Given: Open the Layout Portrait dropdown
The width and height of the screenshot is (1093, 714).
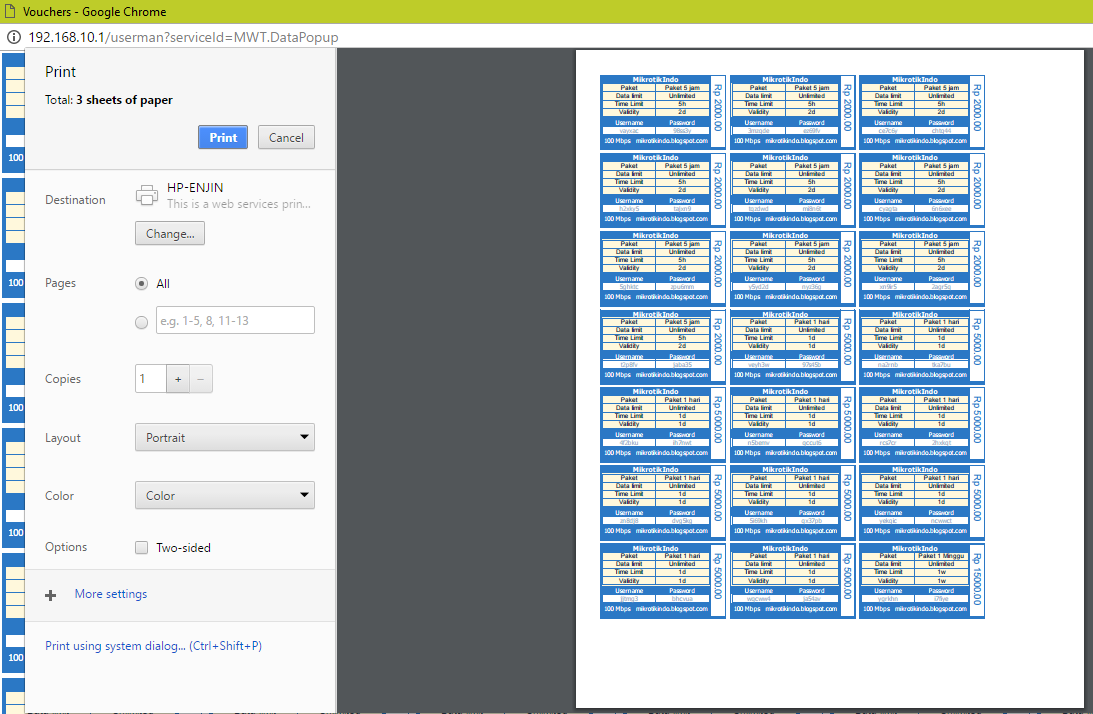Looking at the screenshot, I should [x=224, y=437].
